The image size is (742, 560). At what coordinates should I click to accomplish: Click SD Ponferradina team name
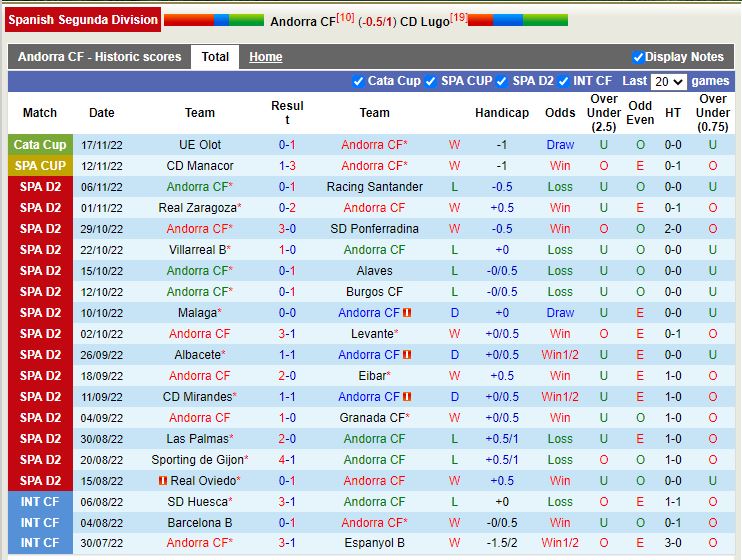point(374,229)
